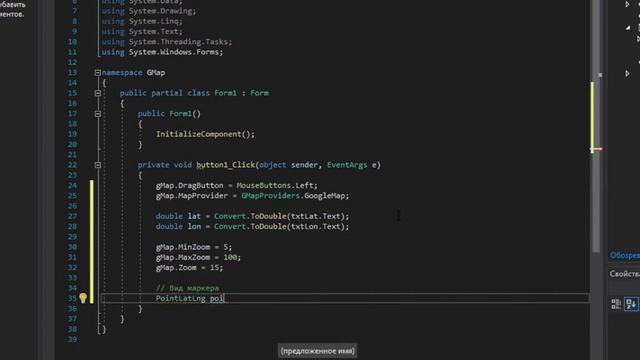Collapse the expanded Solution Explorer tree node
Viewport: 640px width, 360px height.
point(628,28)
